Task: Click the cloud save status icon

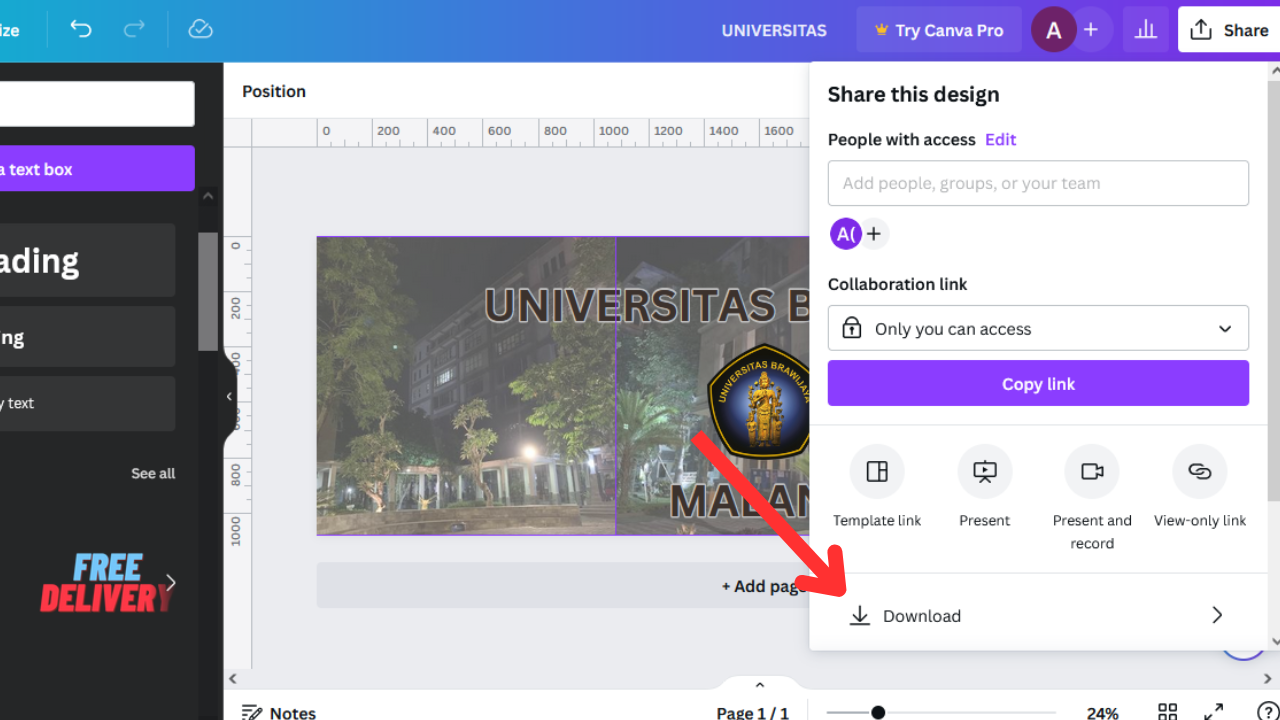Action: (200, 30)
